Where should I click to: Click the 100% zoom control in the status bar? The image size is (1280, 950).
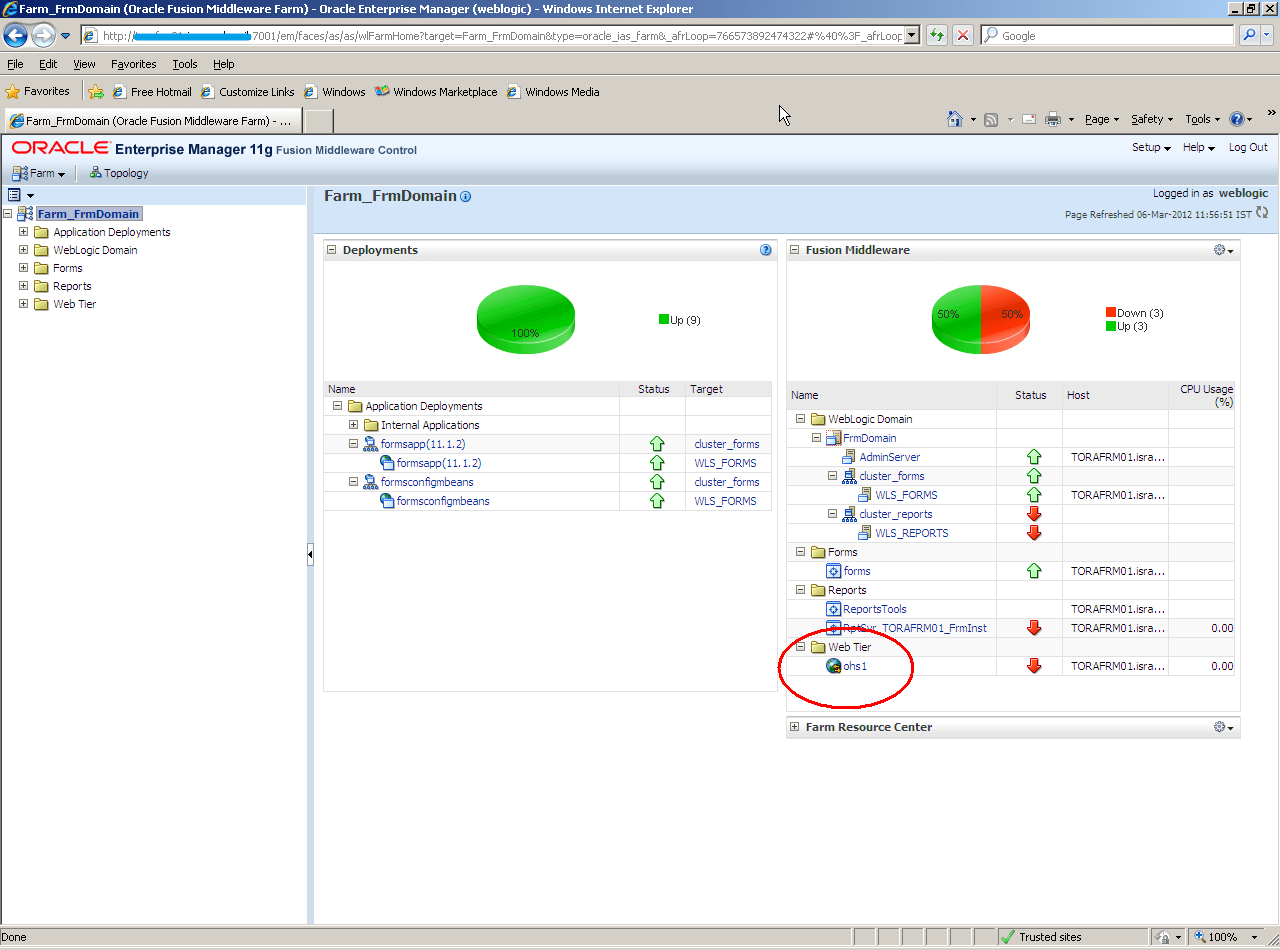pyautogui.click(x=1222, y=936)
